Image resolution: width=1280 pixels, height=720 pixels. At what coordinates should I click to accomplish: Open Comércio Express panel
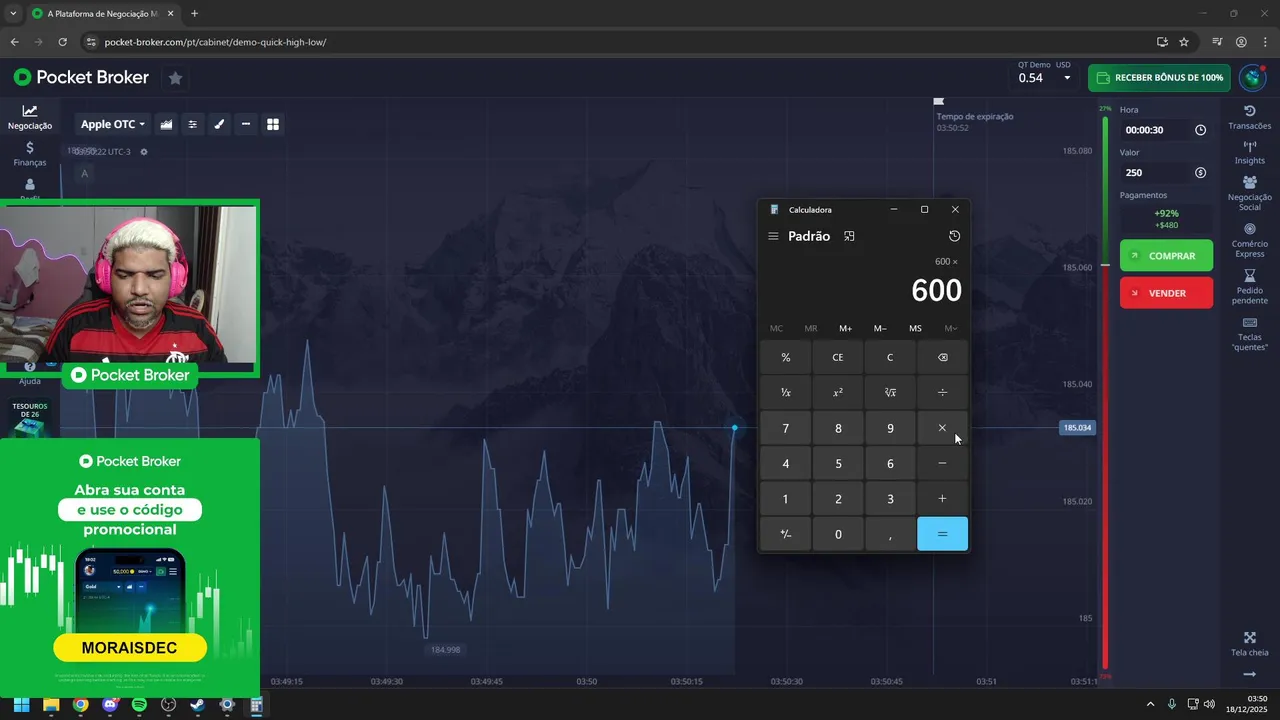(1249, 240)
